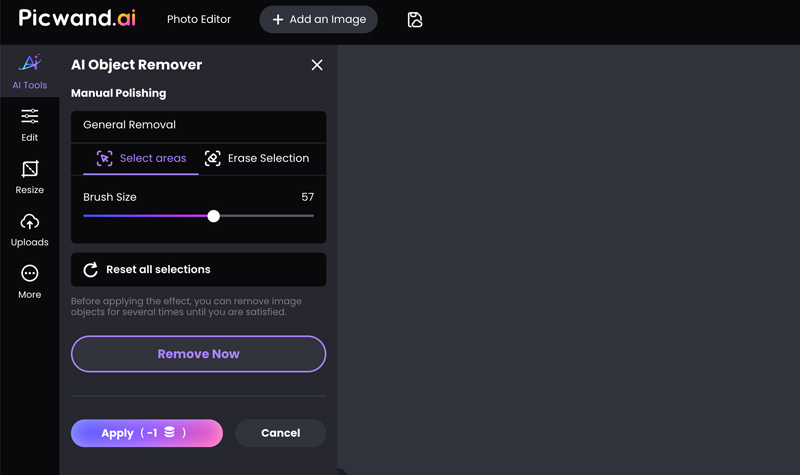The image size is (800, 475).
Task: Cancel the object removal
Action: click(x=281, y=433)
